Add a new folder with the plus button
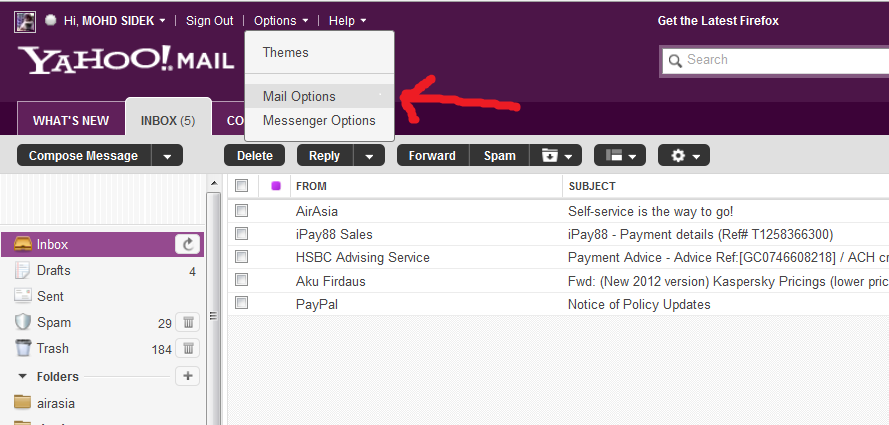 (188, 376)
